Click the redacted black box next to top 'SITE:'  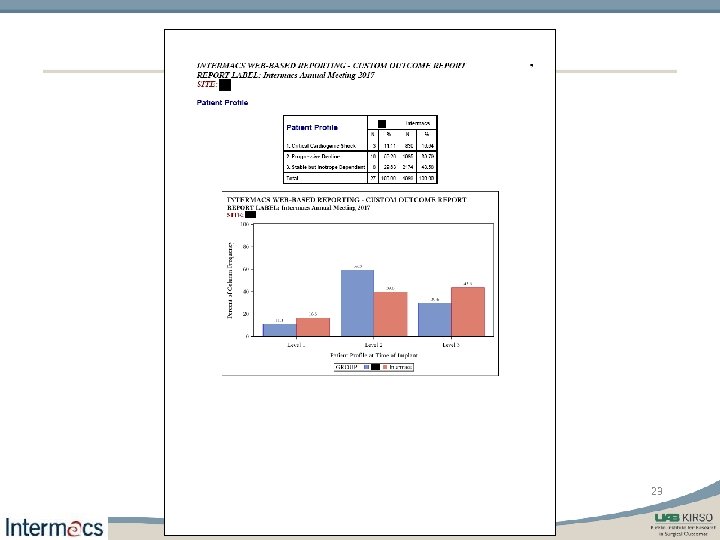[x=225, y=85]
